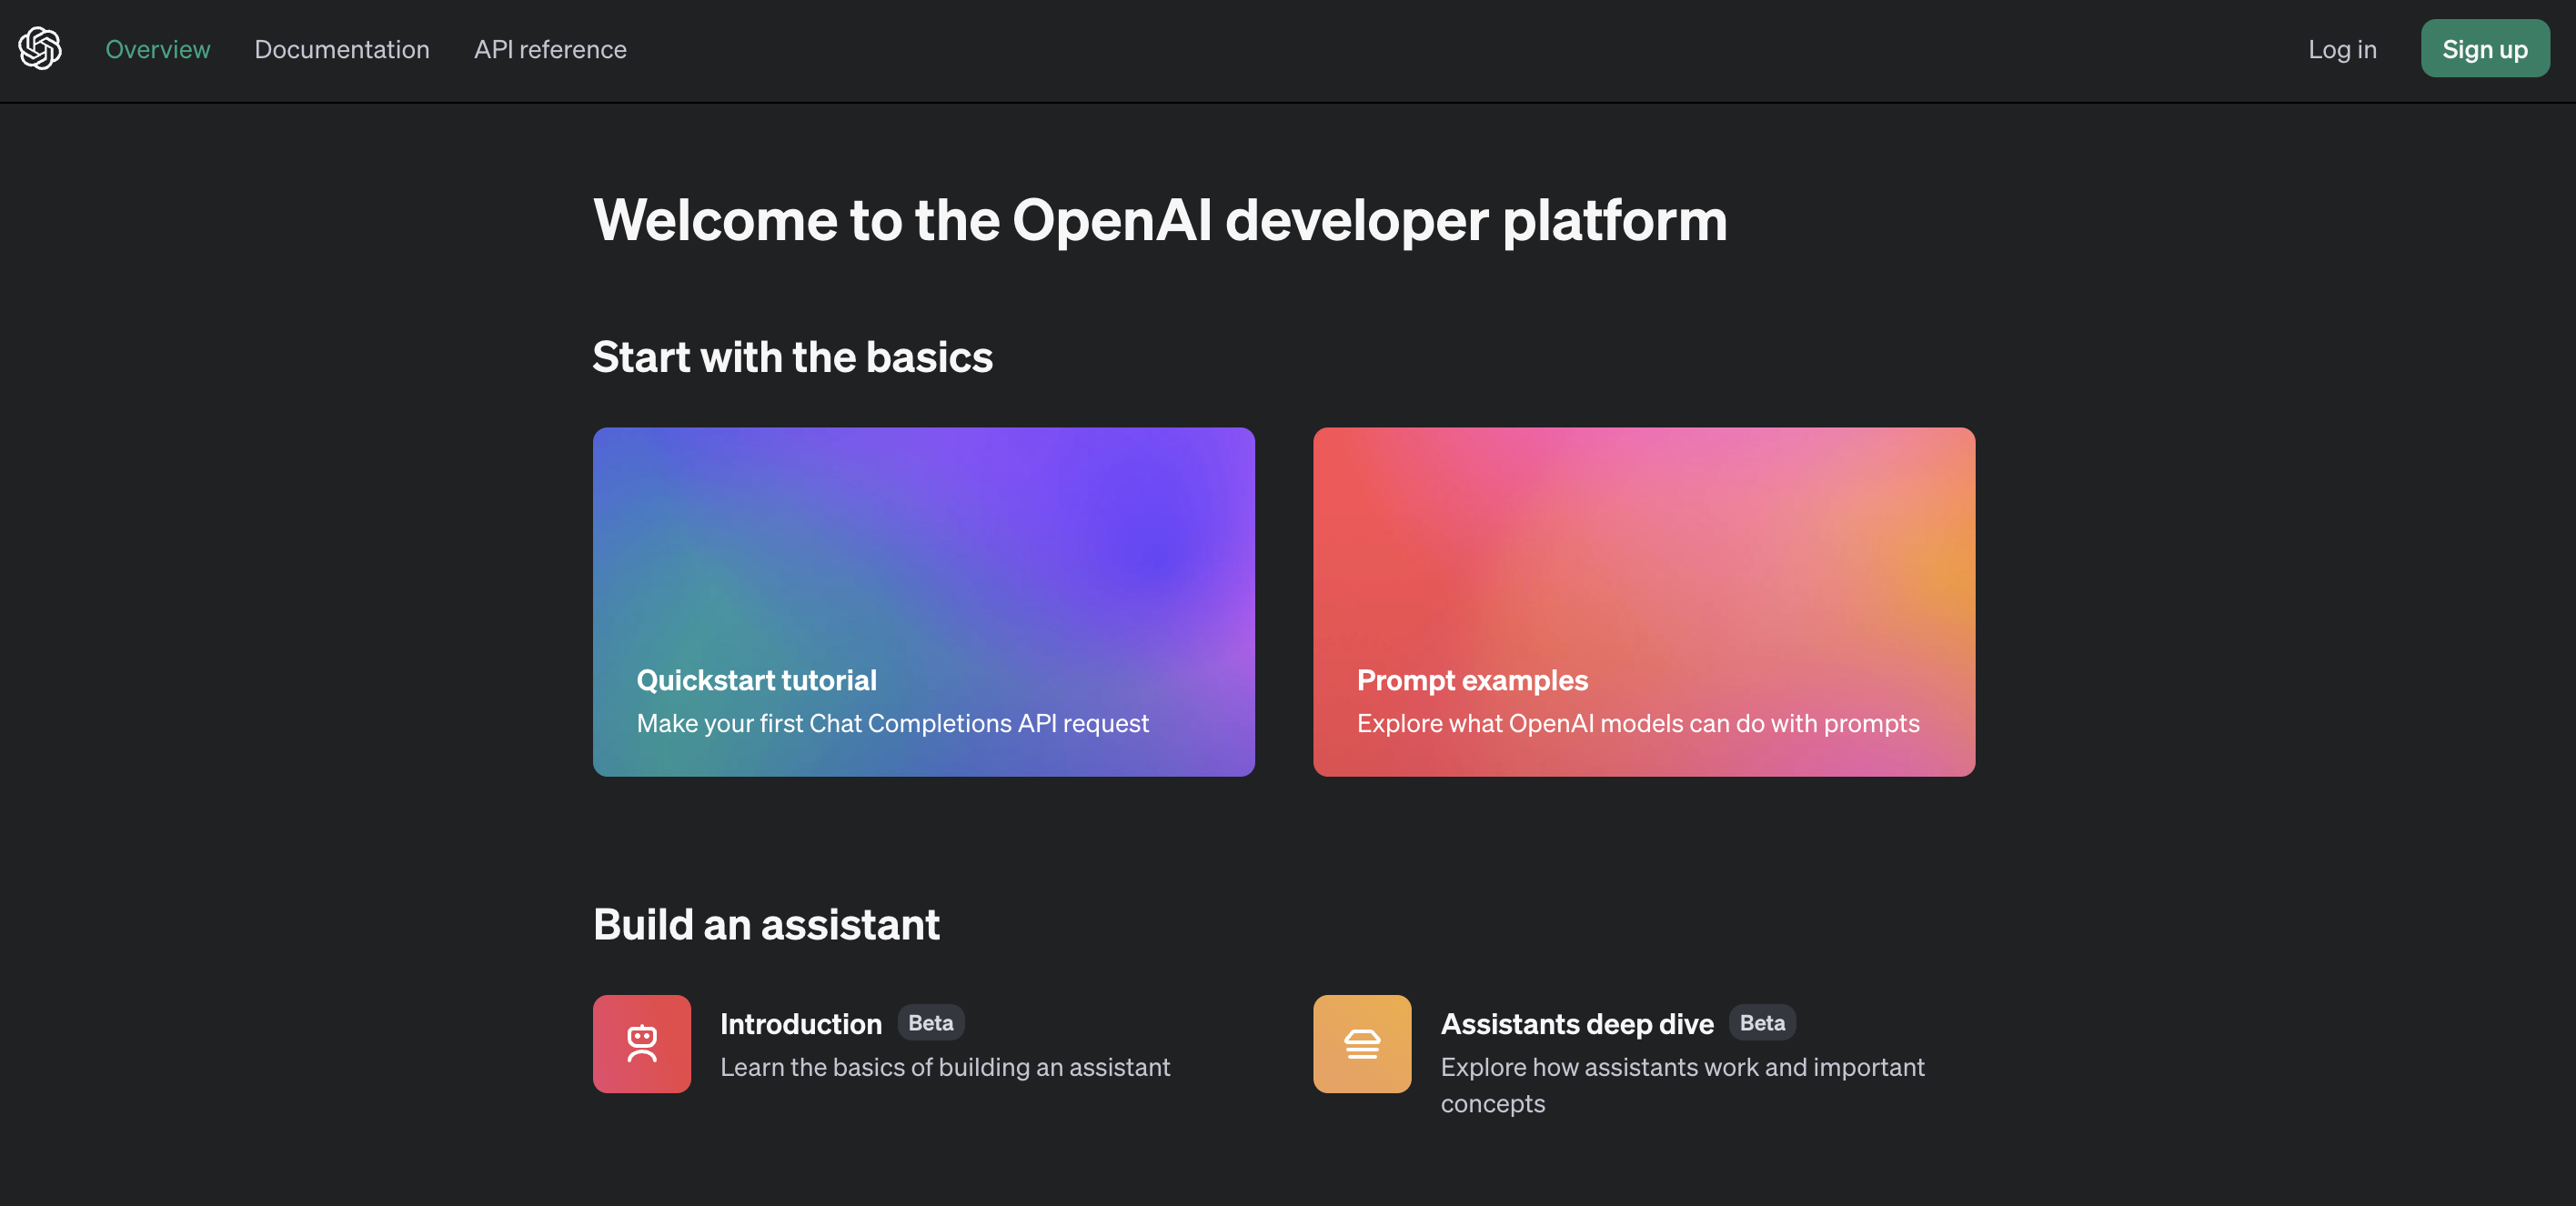Image resolution: width=2576 pixels, height=1206 pixels.
Task: Click 'Explore what OpenAI models can do with prompts'
Action: (1637, 723)
